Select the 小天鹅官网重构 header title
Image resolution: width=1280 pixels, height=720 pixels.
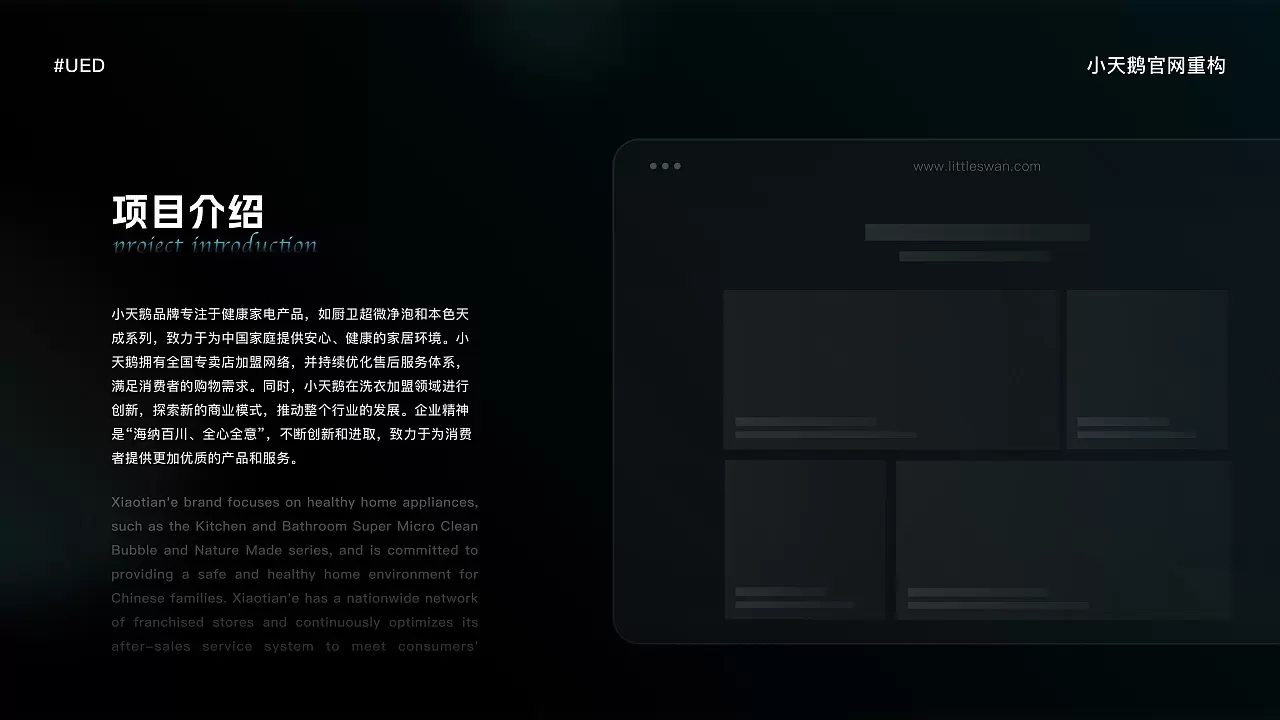(1156, 66)
